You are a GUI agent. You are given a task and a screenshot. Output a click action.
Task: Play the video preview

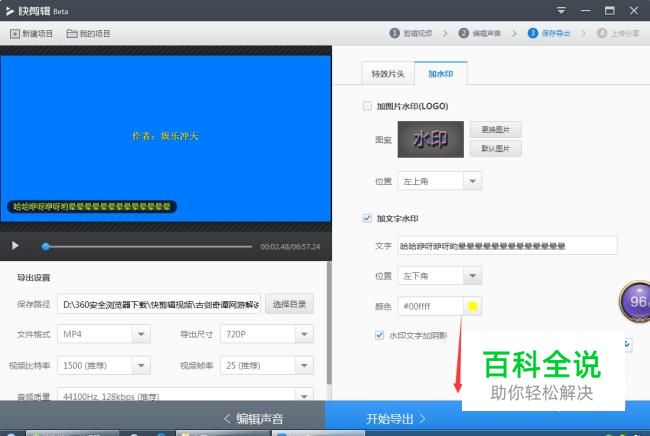click(15, 246)
